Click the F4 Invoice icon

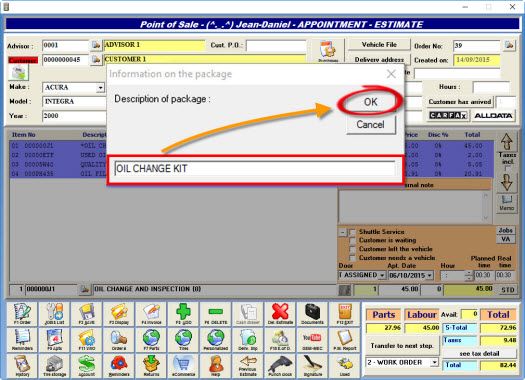pos(151,314)
